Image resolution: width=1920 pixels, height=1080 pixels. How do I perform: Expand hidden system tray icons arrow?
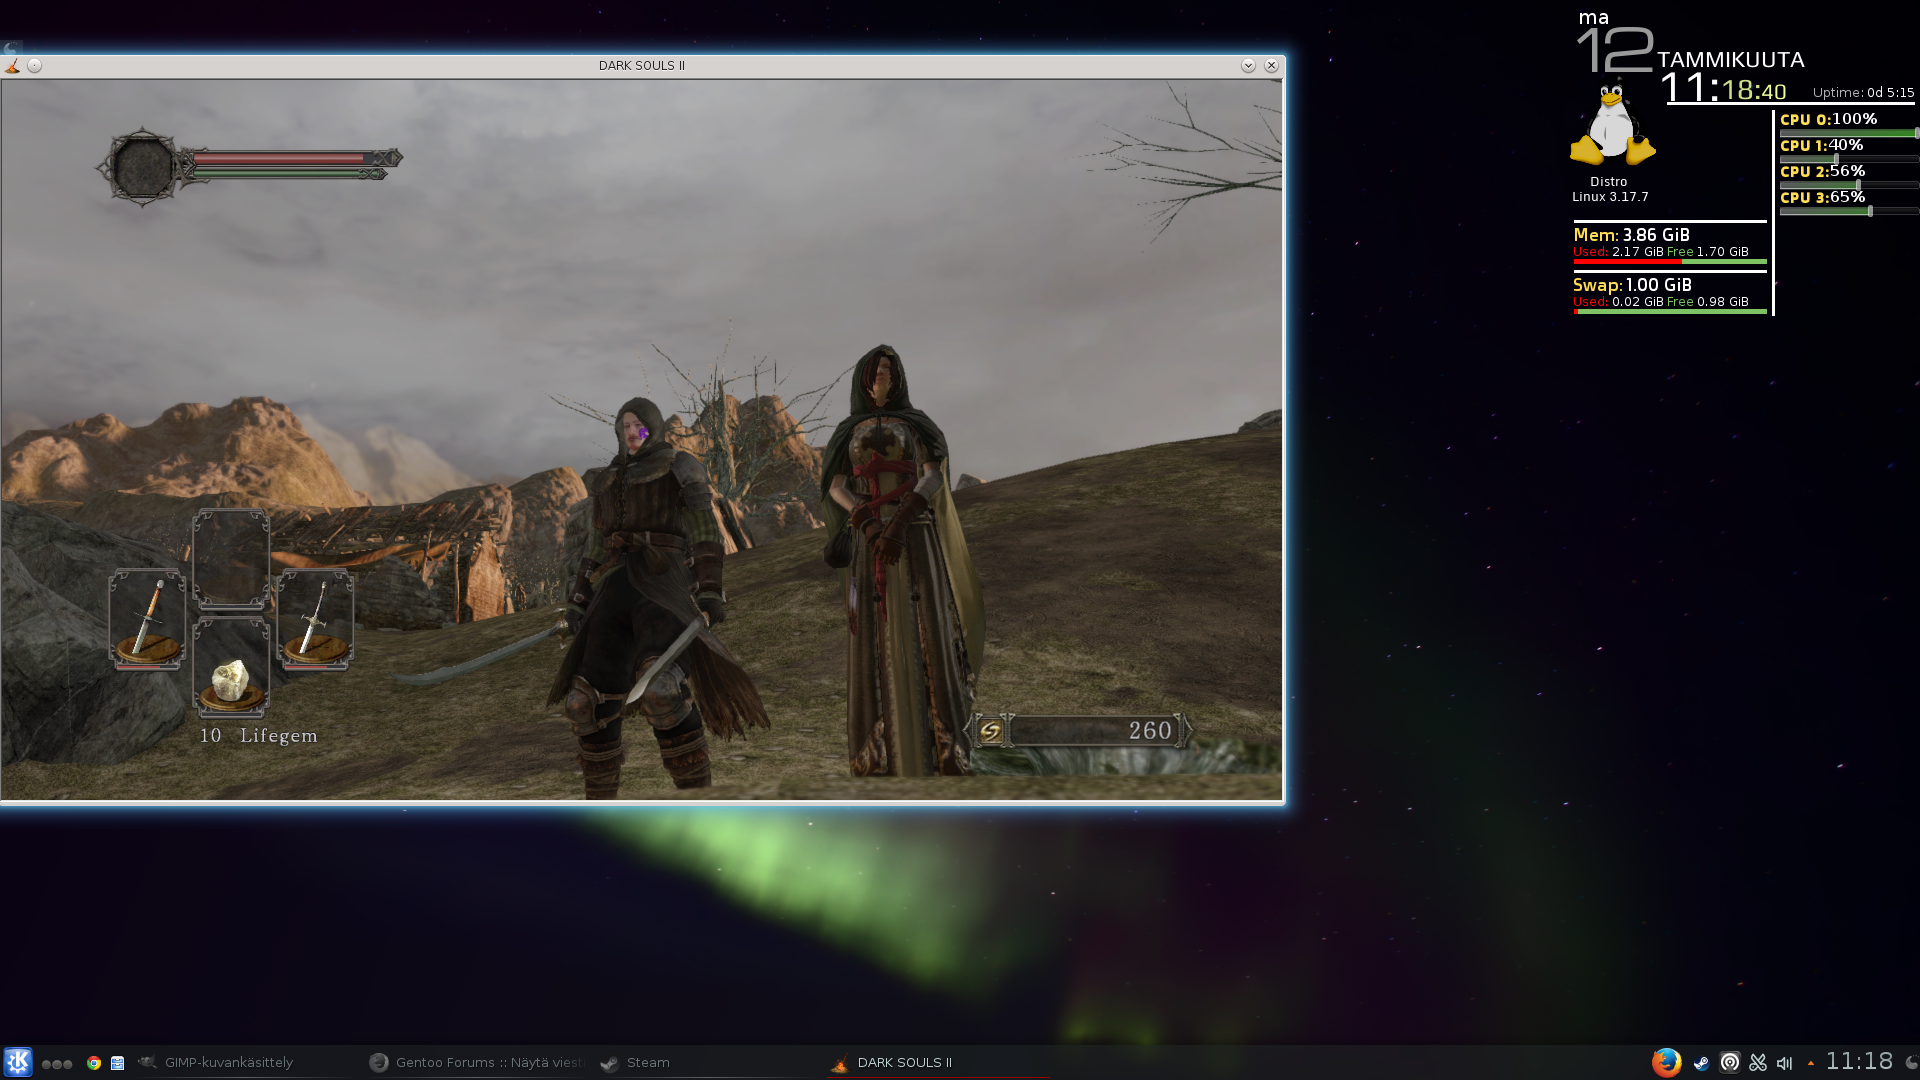coord(1811,1063)
